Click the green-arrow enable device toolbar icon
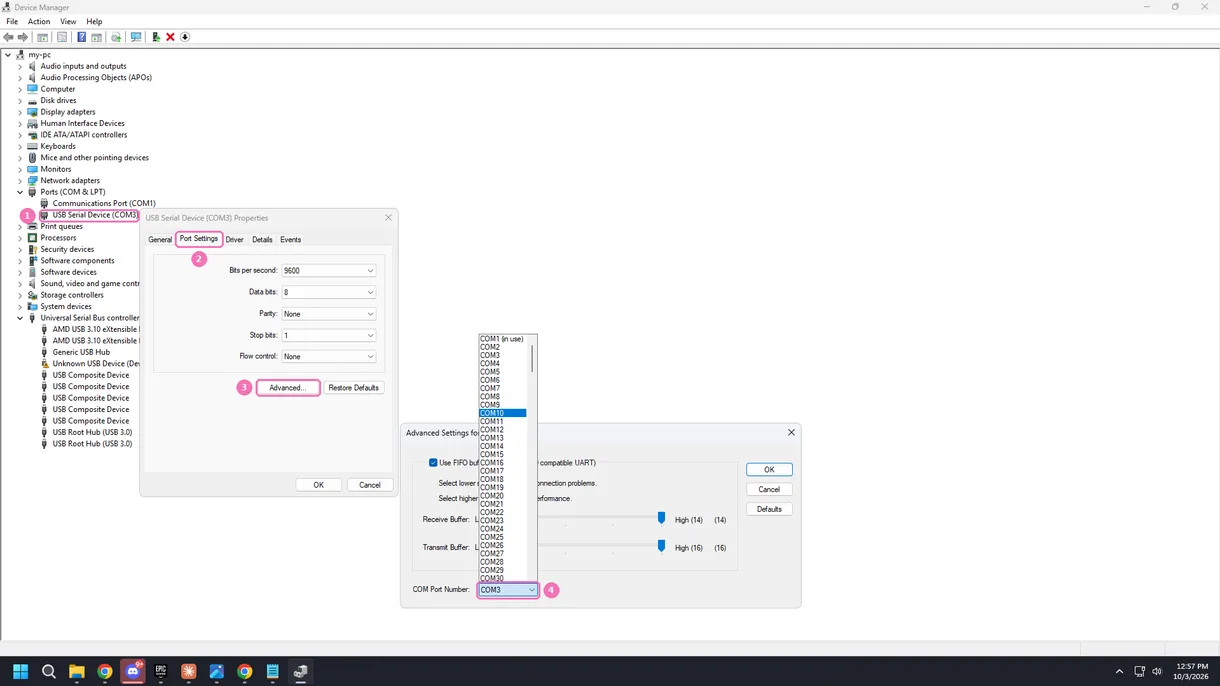 [156, 37]
